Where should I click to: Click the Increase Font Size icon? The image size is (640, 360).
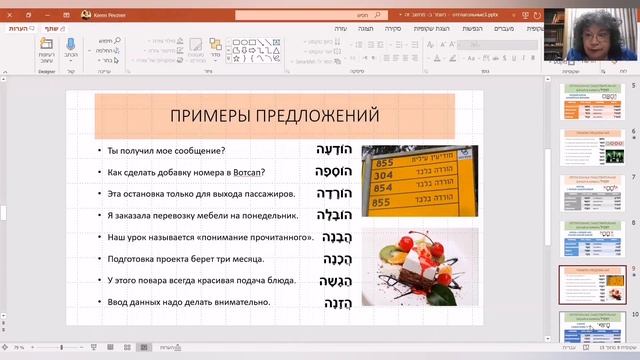tap(451, 44)
